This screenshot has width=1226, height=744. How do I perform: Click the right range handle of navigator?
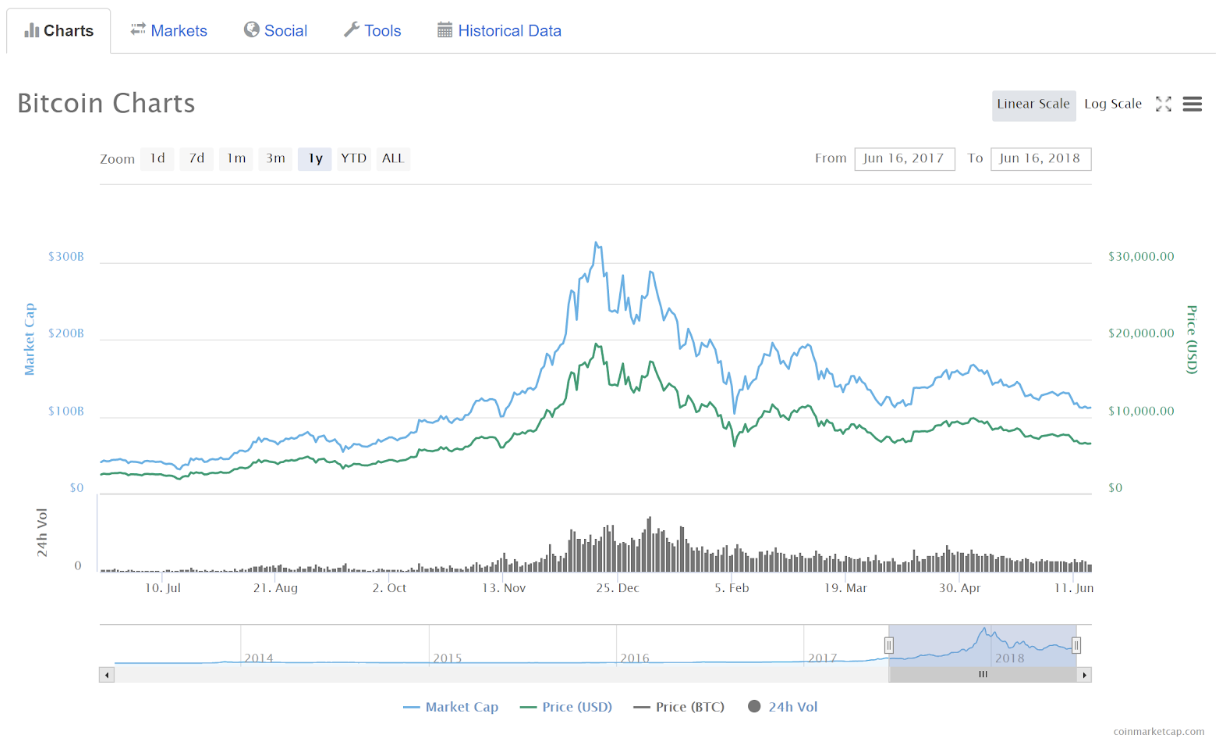pyautogui.click(x=1076, y=645)
